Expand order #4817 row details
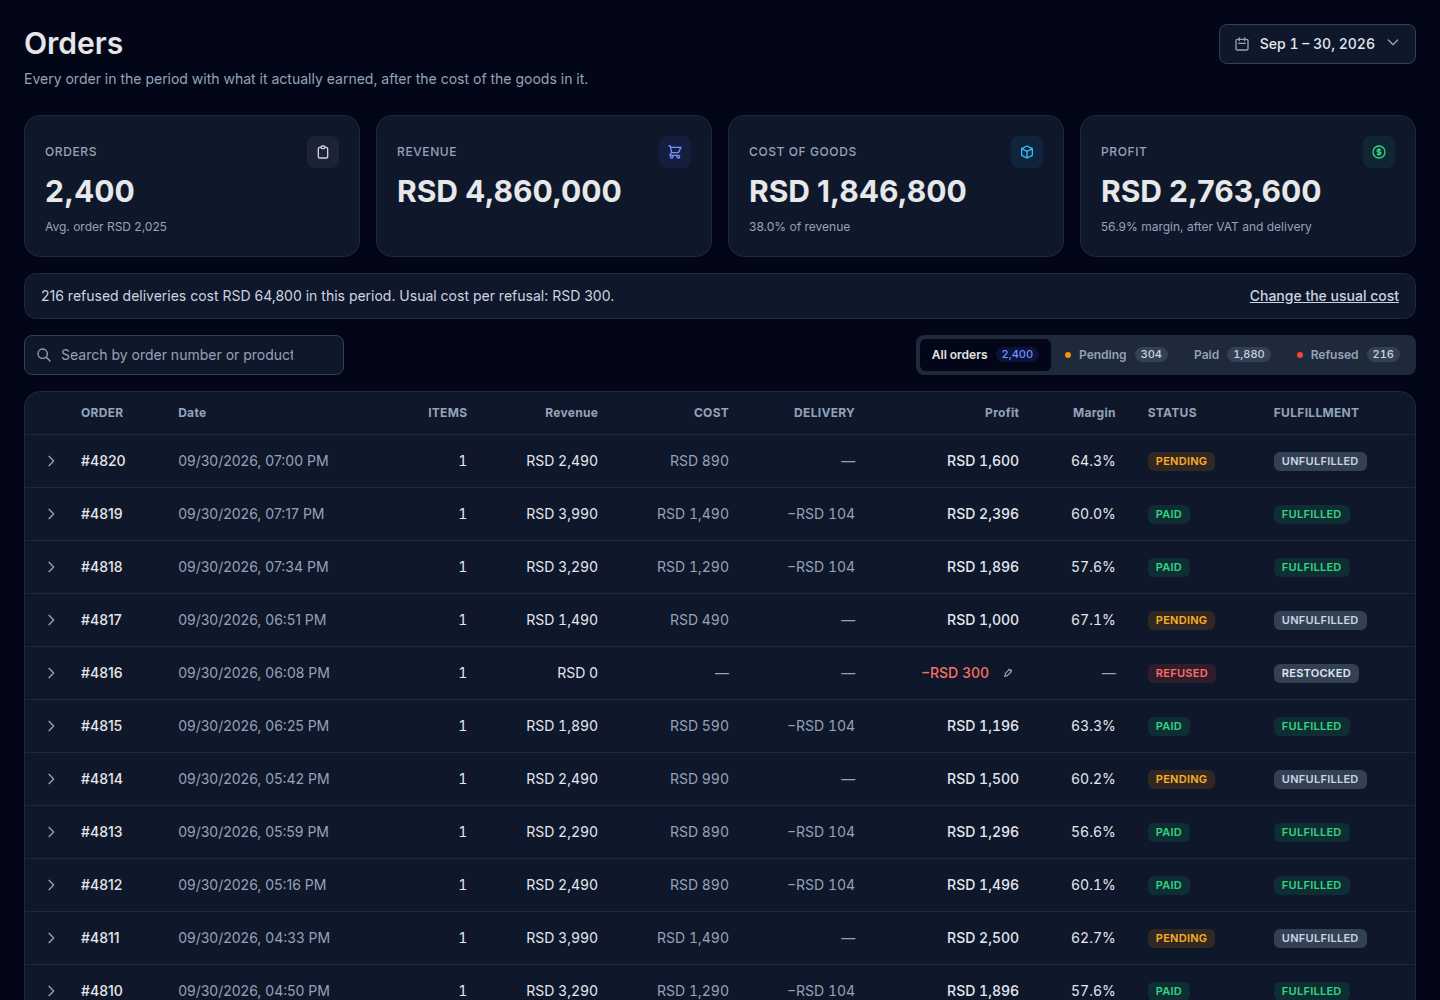The image size is (1440, 1000). click(51, 620)
